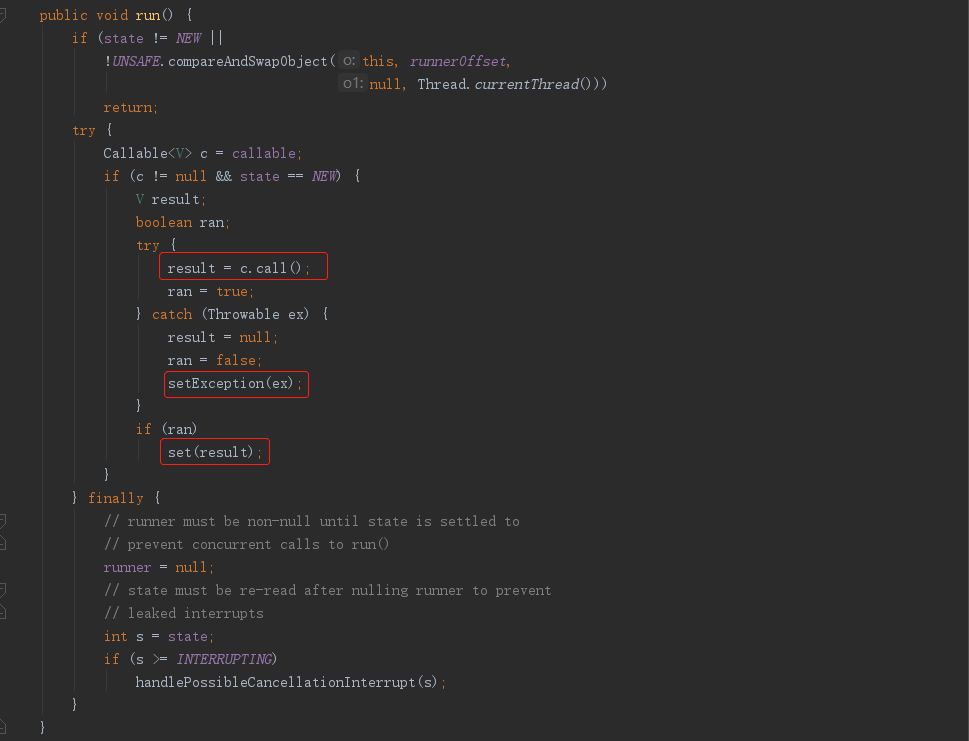Click the 'int s = state;' statement
Screen dimensions: 969x741
tap(158, 637)
